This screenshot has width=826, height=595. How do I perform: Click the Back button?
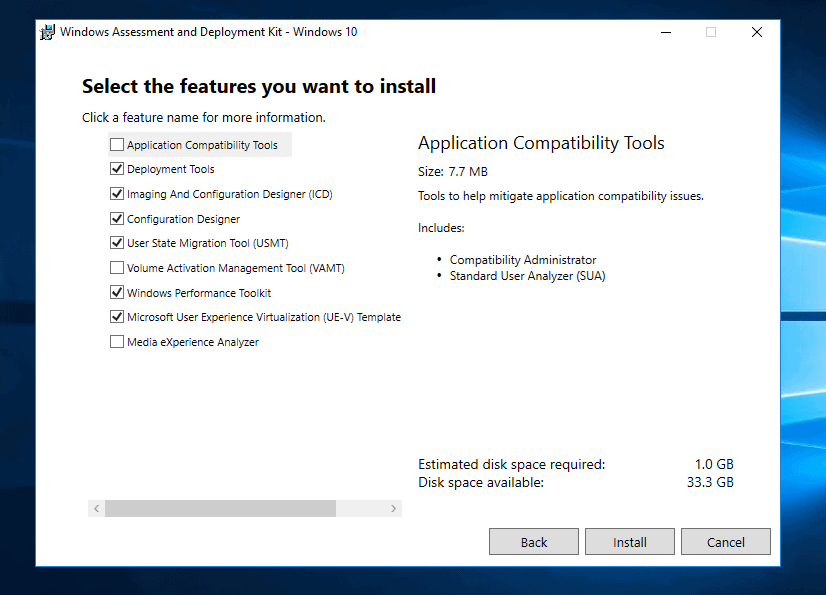pos(534,542)
